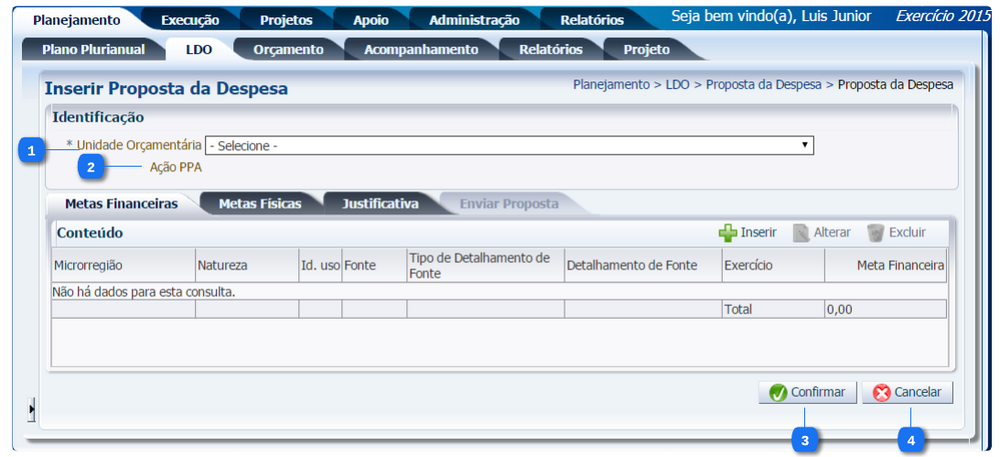The width and height of the screenshot is (1000, 457).
Task: Select the Apoio top menu tab
Action: pyautogui.click(x=371, y=19)
